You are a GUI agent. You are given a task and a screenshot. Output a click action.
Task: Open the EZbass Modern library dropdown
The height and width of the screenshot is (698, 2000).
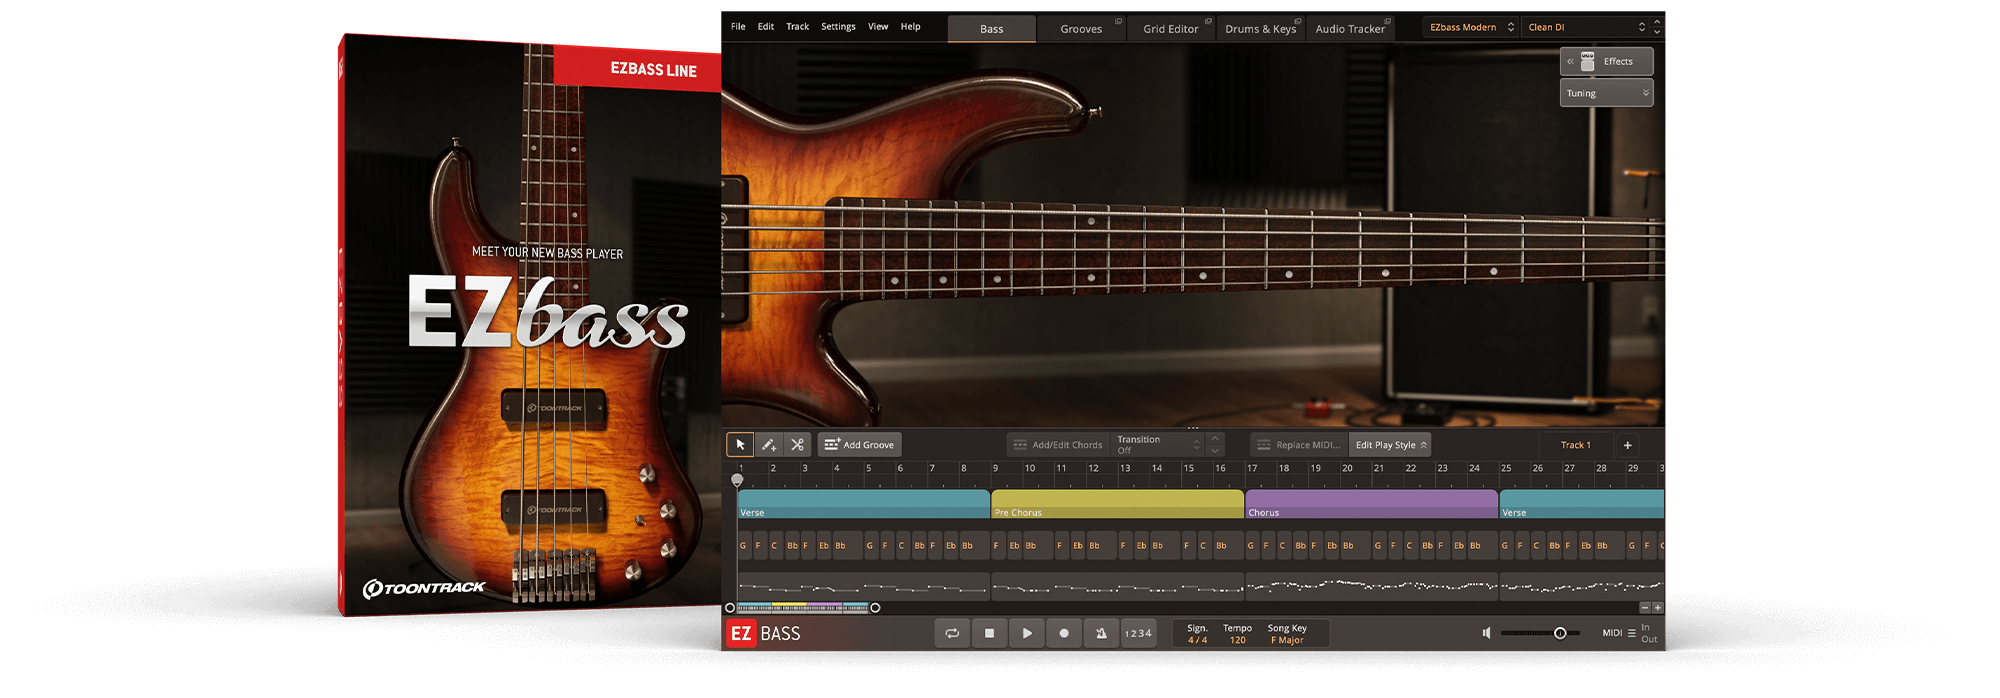(x=1470, y=27)
